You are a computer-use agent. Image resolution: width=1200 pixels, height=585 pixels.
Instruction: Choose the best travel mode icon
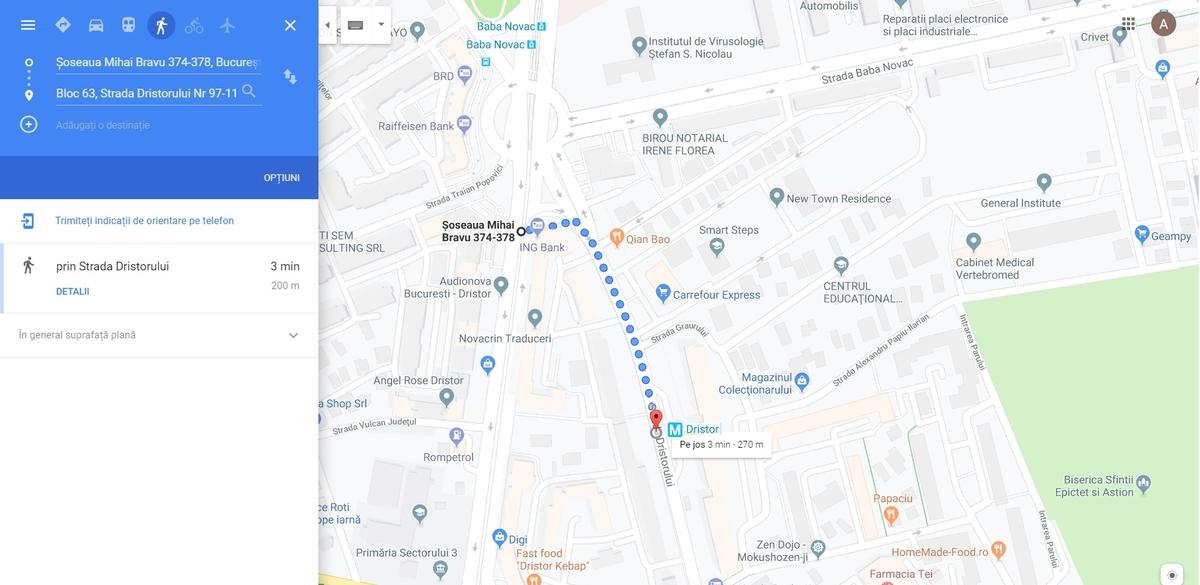(x=63, y=25)
